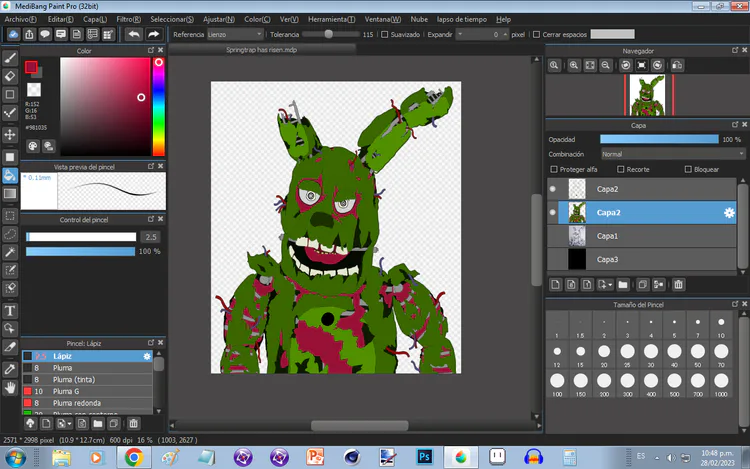Open the Capa menu in menu bar
This screenshot has height=469, width=750.
tap(95, 19)
